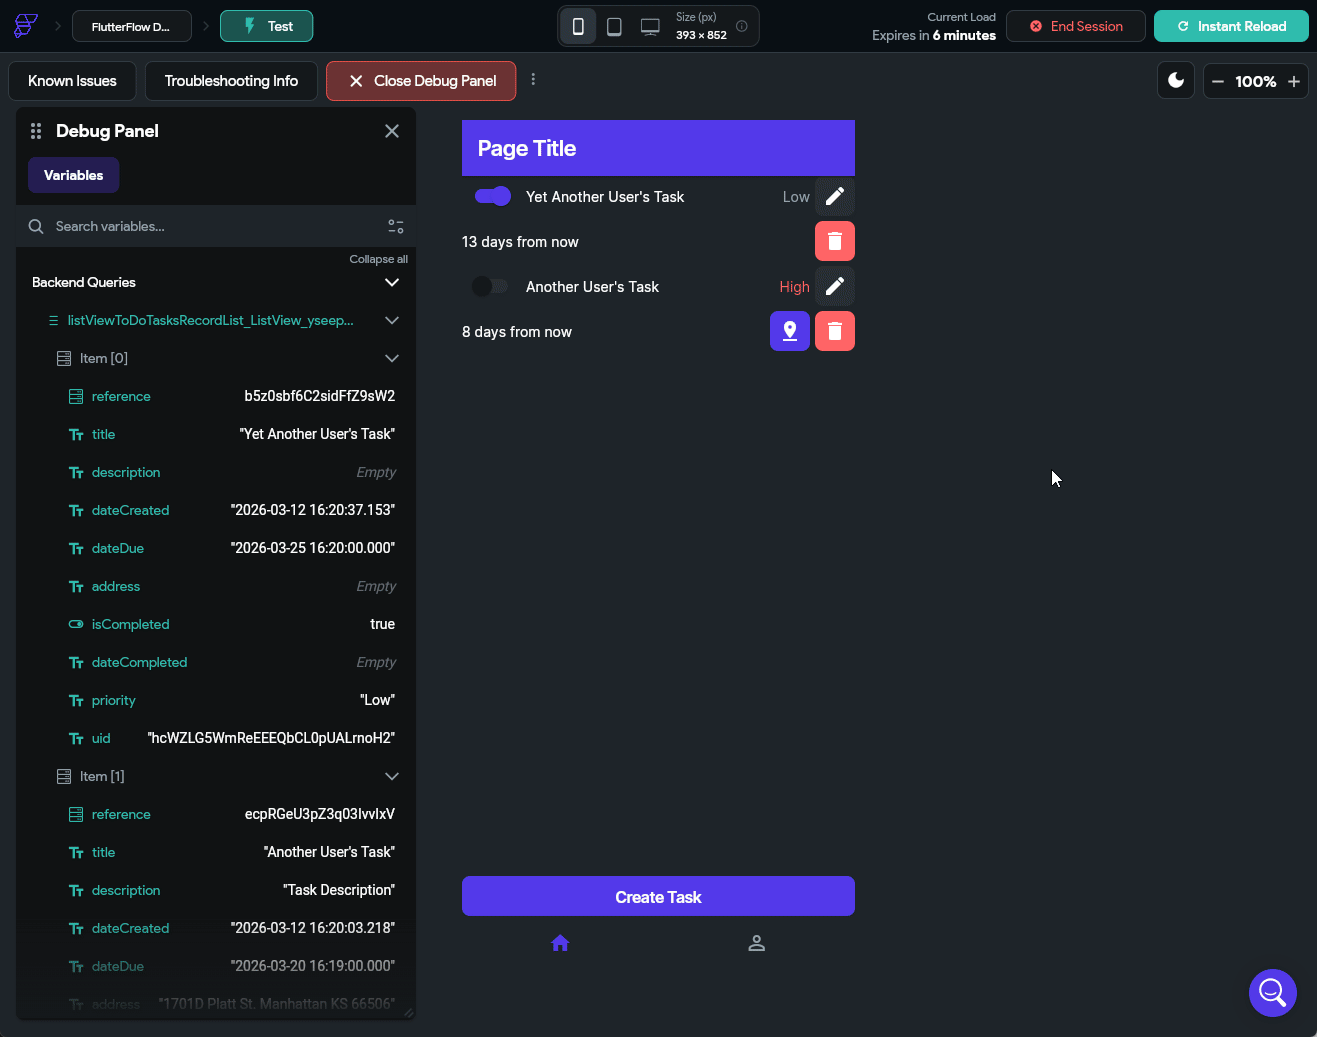
Task: Click the "Task Description" value
Action: [x=339, y=890]
